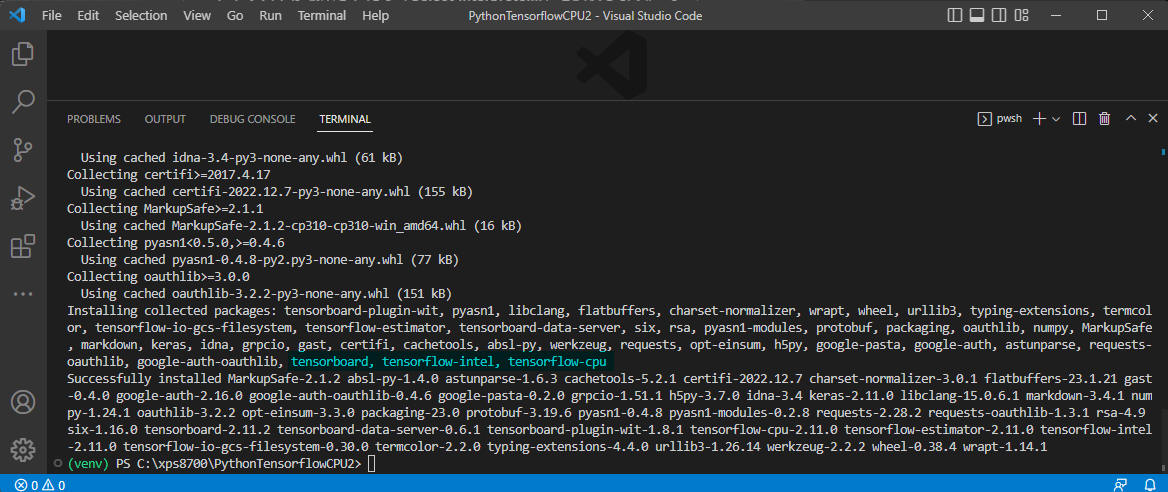1168x492 pixels.
Task: Click the VS Code logo in title bar
Action: 16,15
